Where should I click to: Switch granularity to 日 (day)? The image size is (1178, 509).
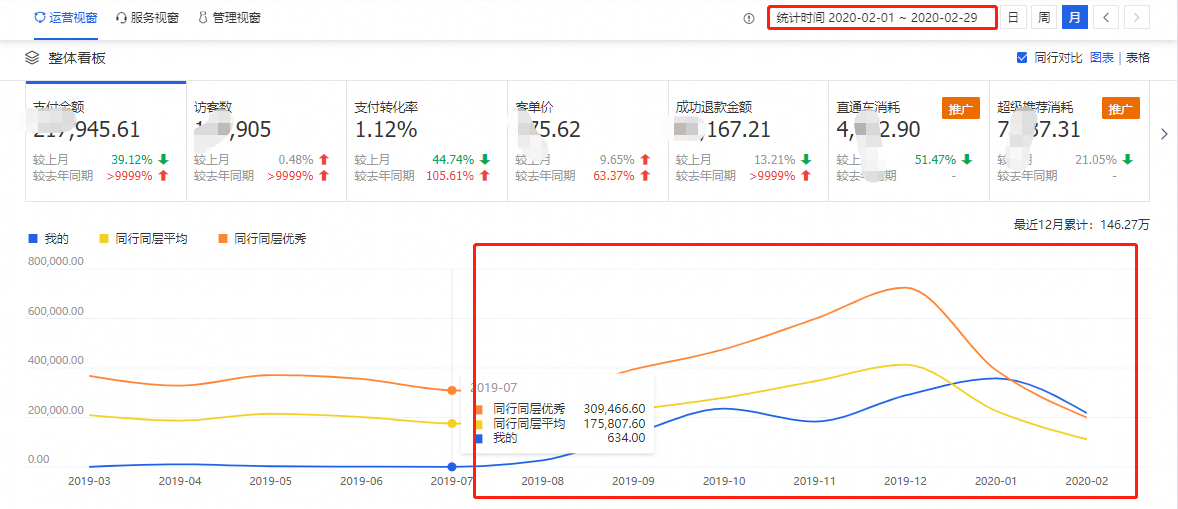(x=1013, y=17)
